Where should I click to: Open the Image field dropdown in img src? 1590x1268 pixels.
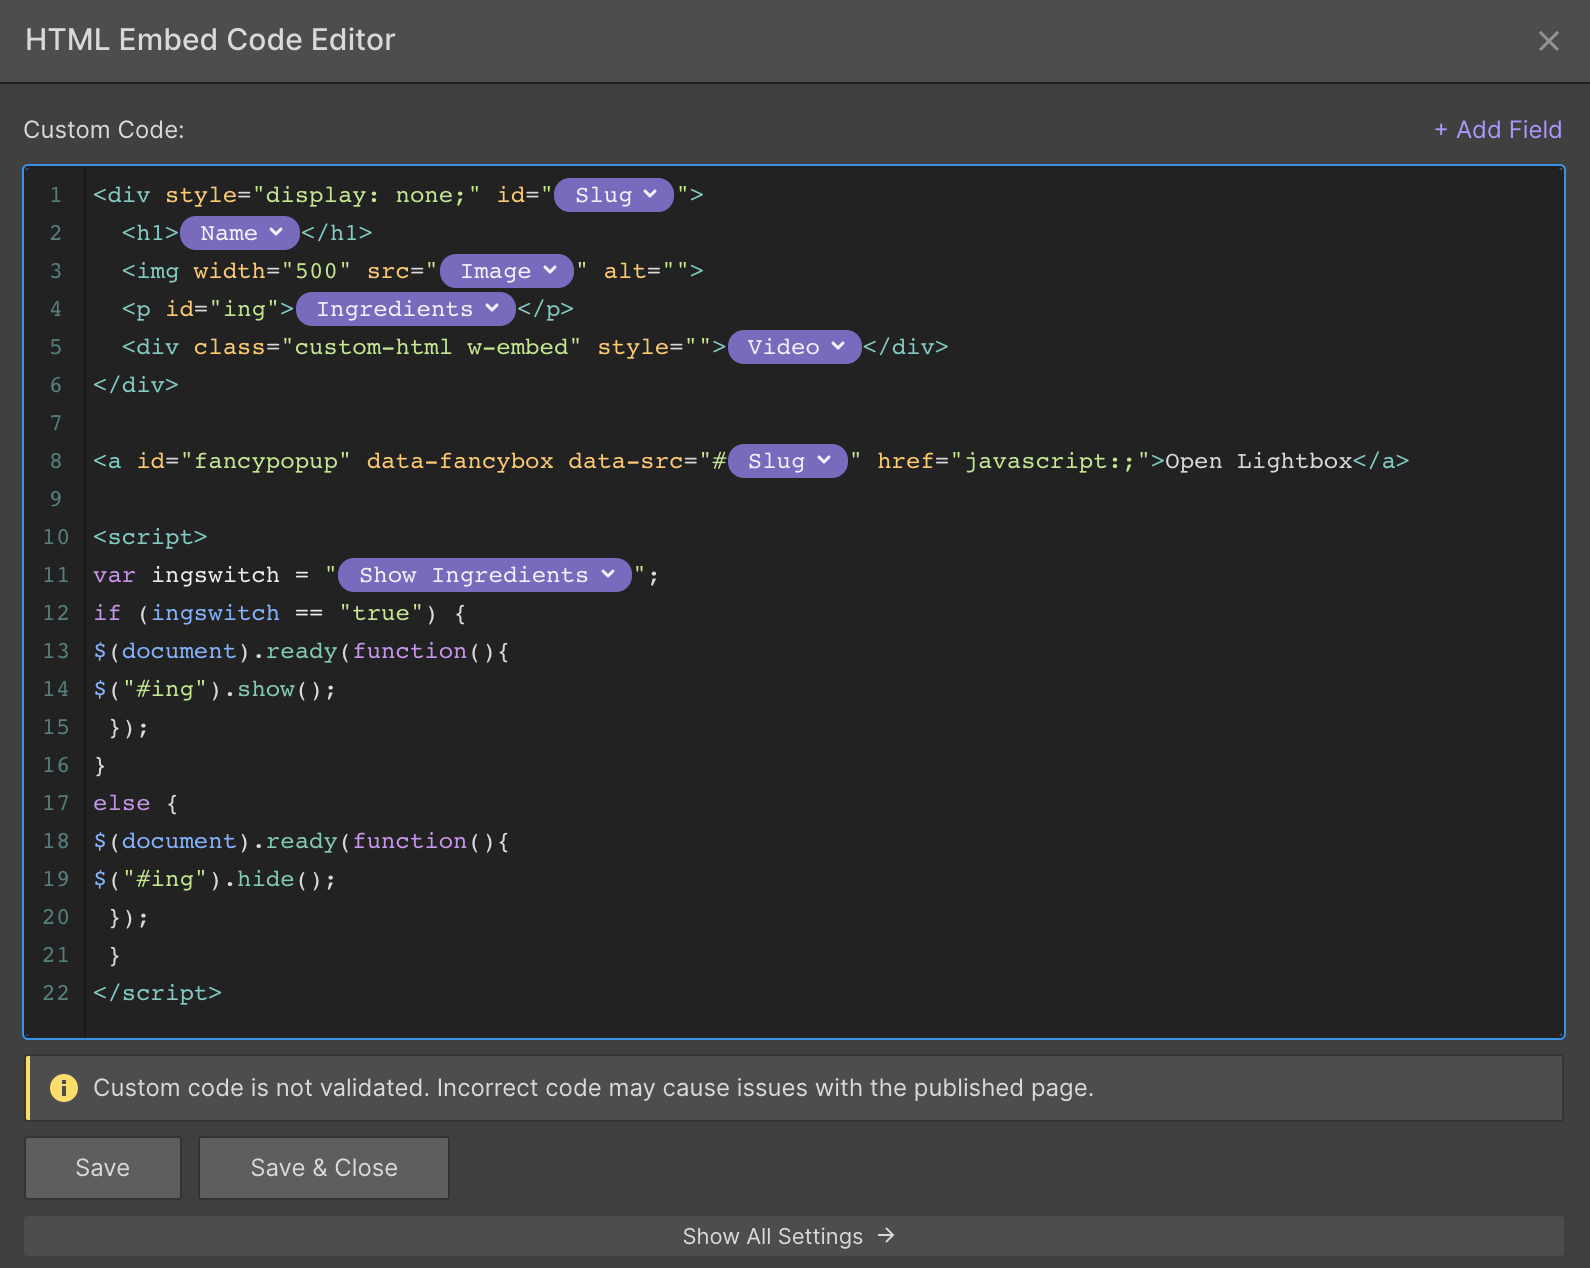pos(507,271)
